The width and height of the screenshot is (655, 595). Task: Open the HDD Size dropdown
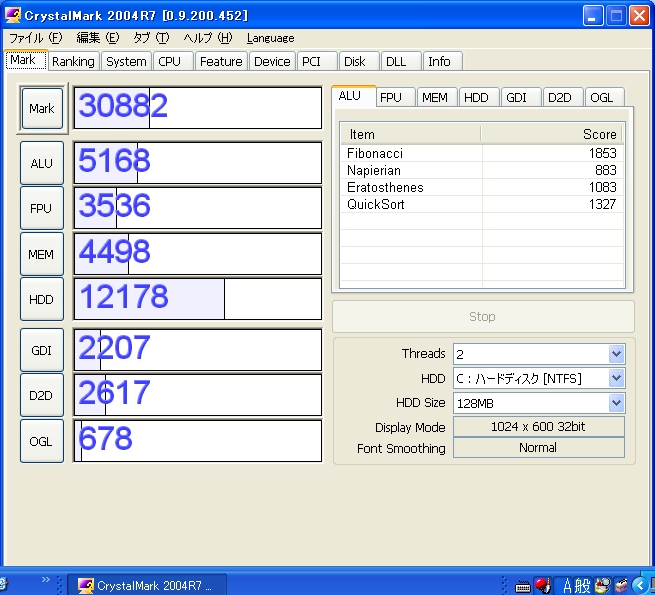point(617,403)
